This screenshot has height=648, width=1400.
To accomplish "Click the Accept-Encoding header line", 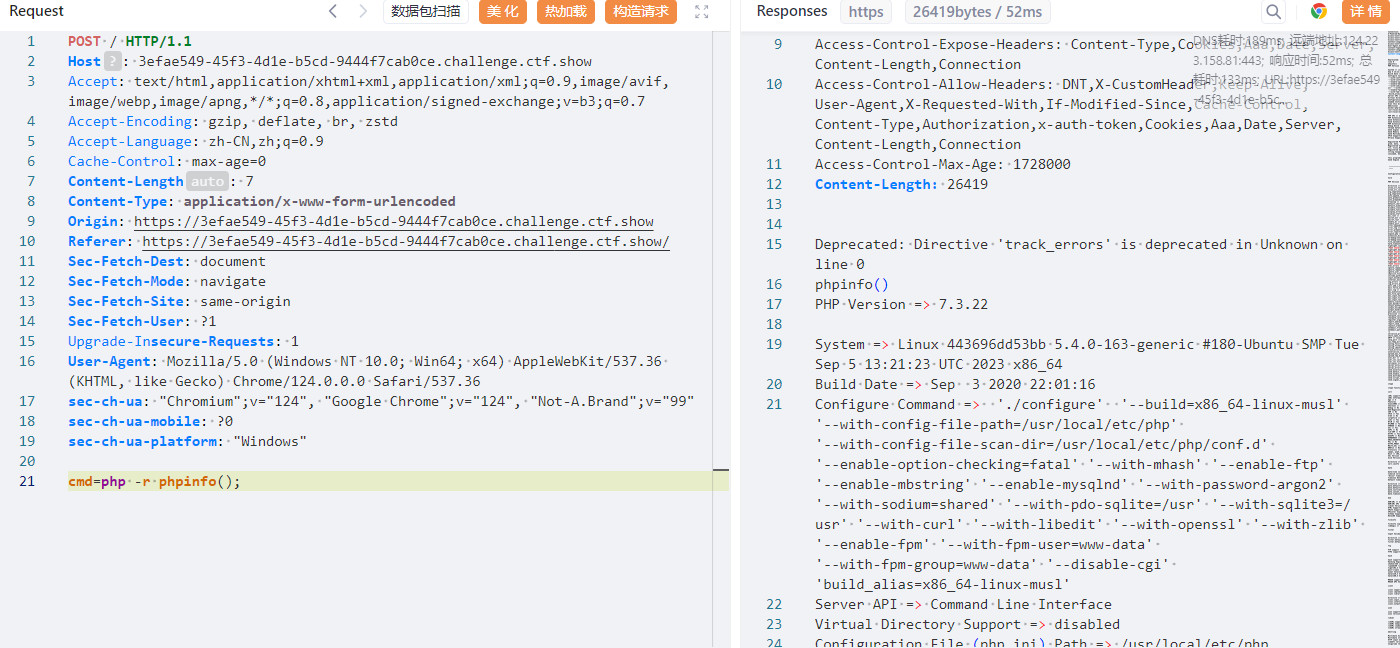I will click(233, 121).
